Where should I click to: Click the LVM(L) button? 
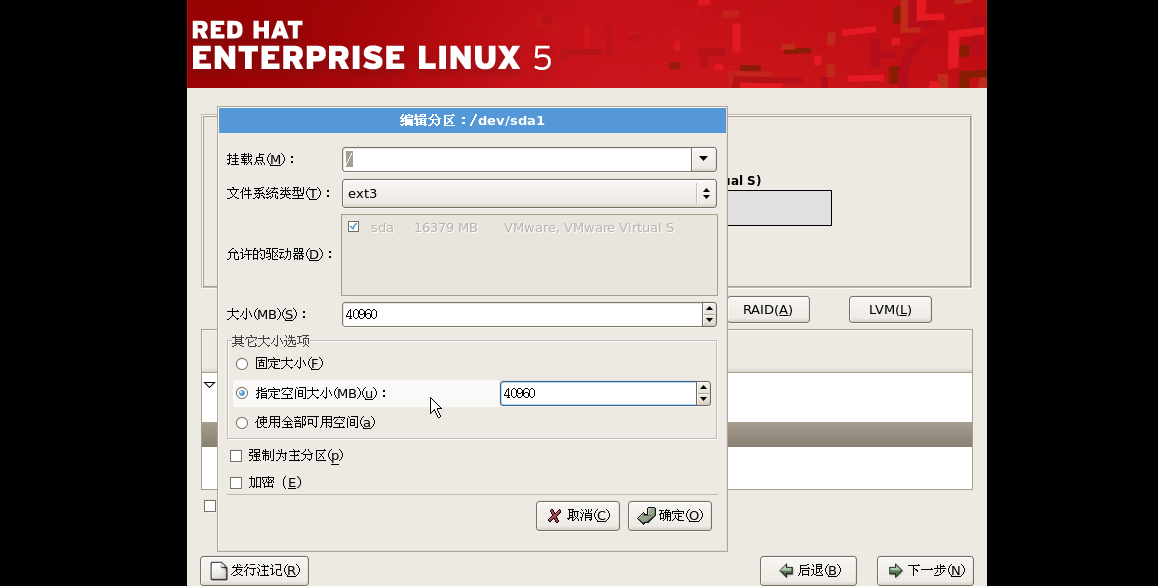click(889, 309)
